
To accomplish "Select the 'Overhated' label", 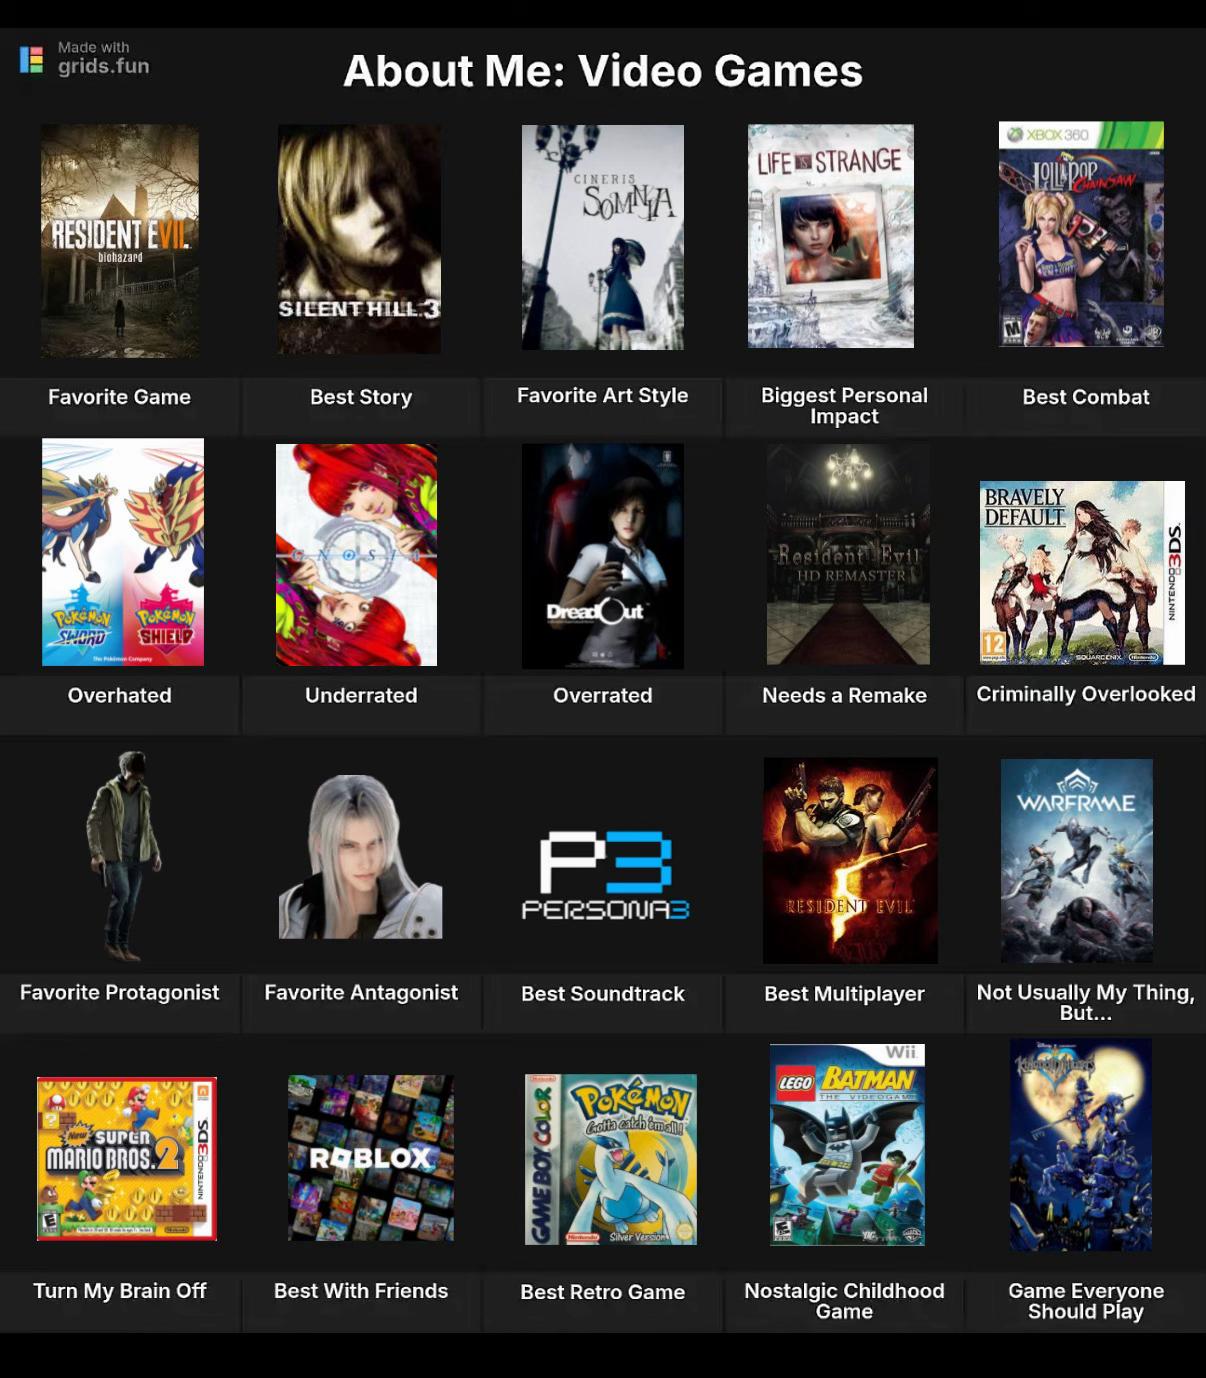I will [120, 695].
